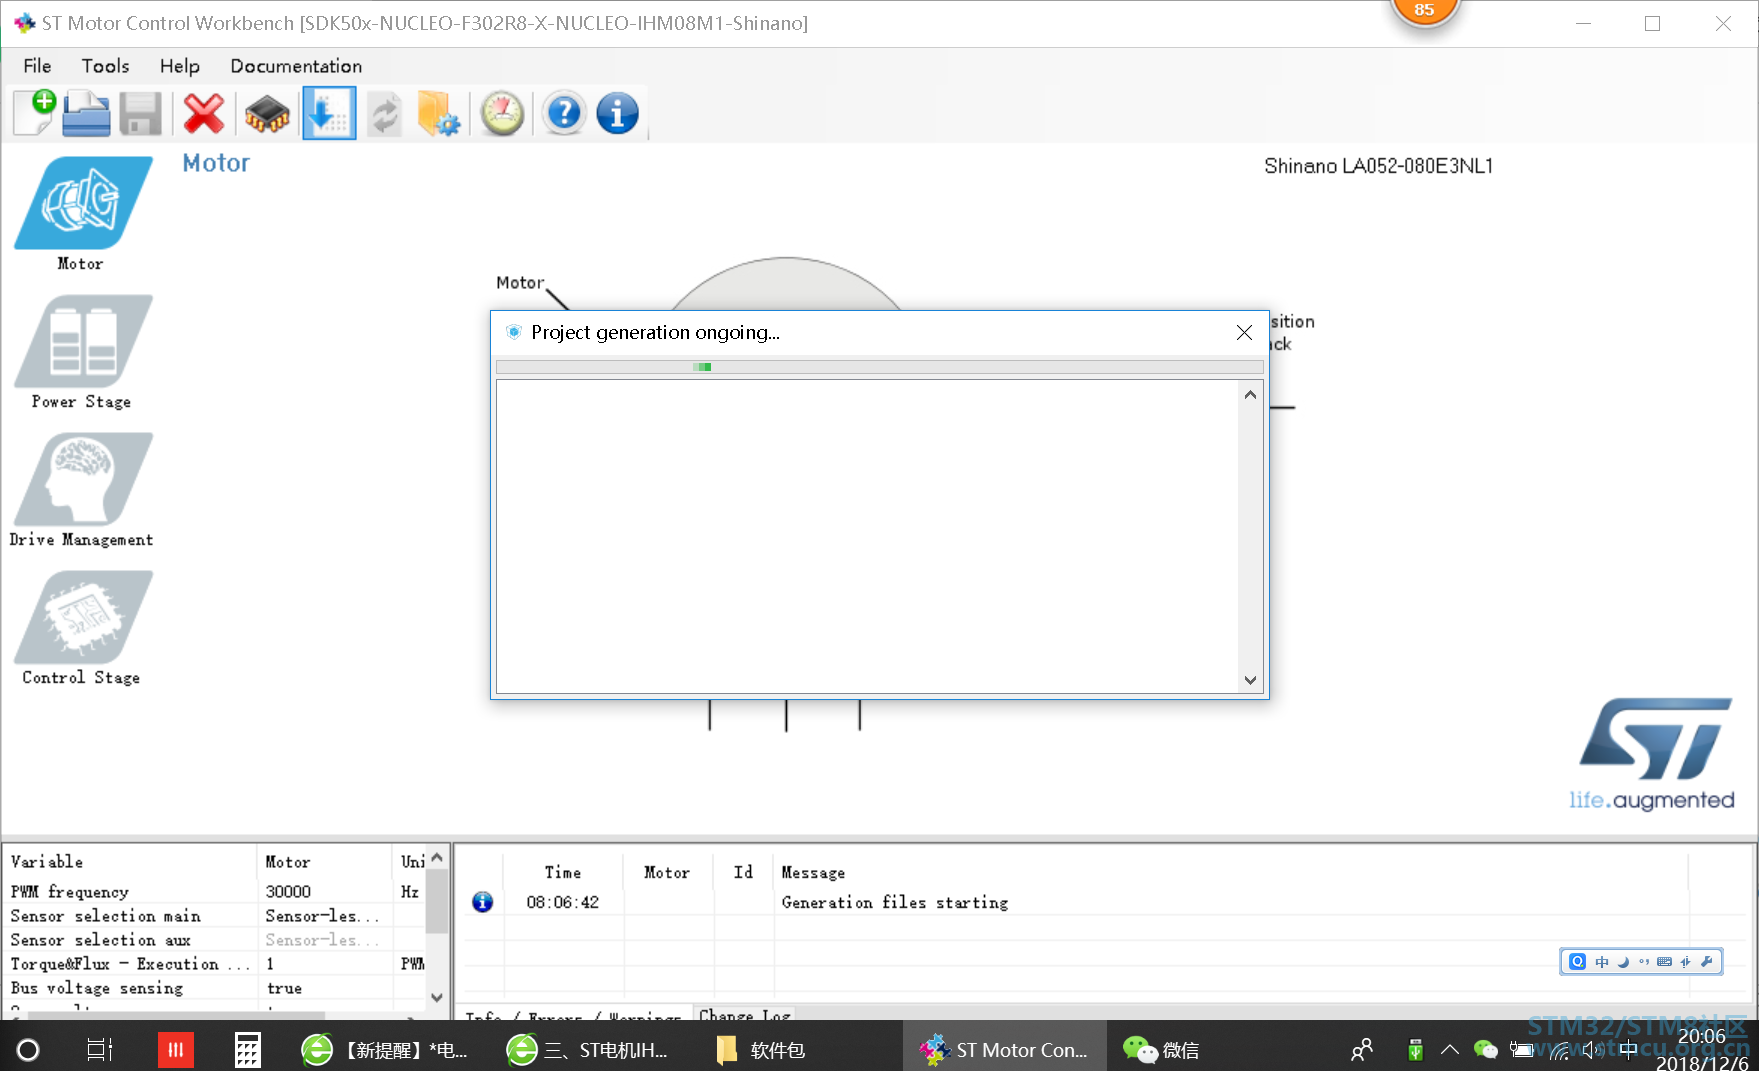This screenshot has width=1759, height=1071.
Task: Click the 08:06:42 time entry
Action: coord(563,902)
